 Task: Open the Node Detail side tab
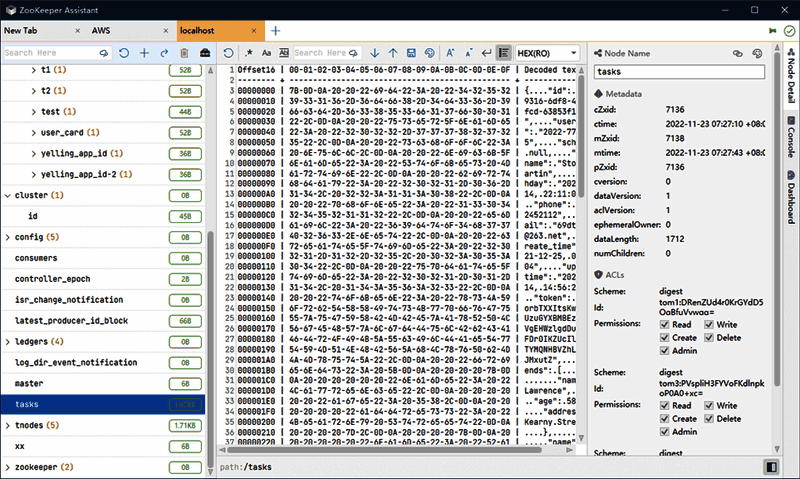[x=791, y=76]
